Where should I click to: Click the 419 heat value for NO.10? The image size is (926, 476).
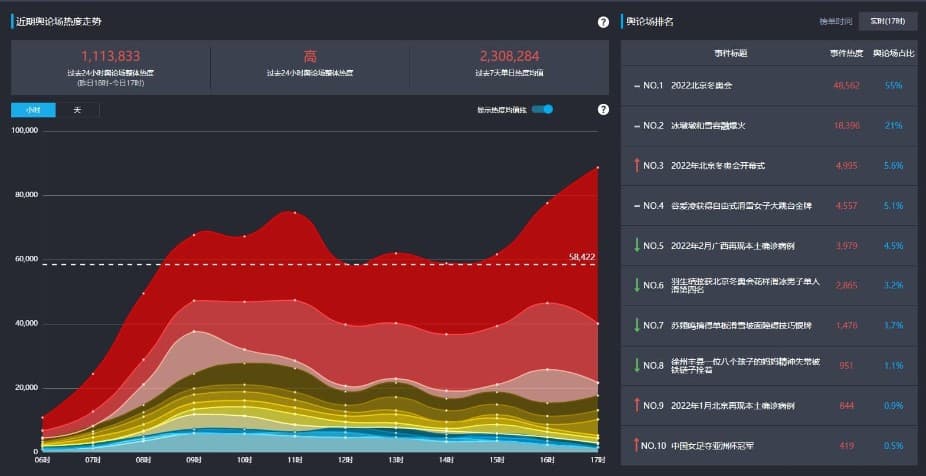846,446
